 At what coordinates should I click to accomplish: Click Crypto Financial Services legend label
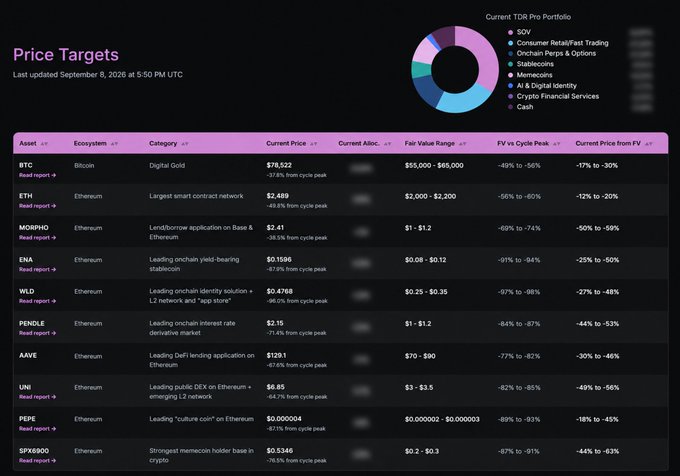[x=558, y=96]
